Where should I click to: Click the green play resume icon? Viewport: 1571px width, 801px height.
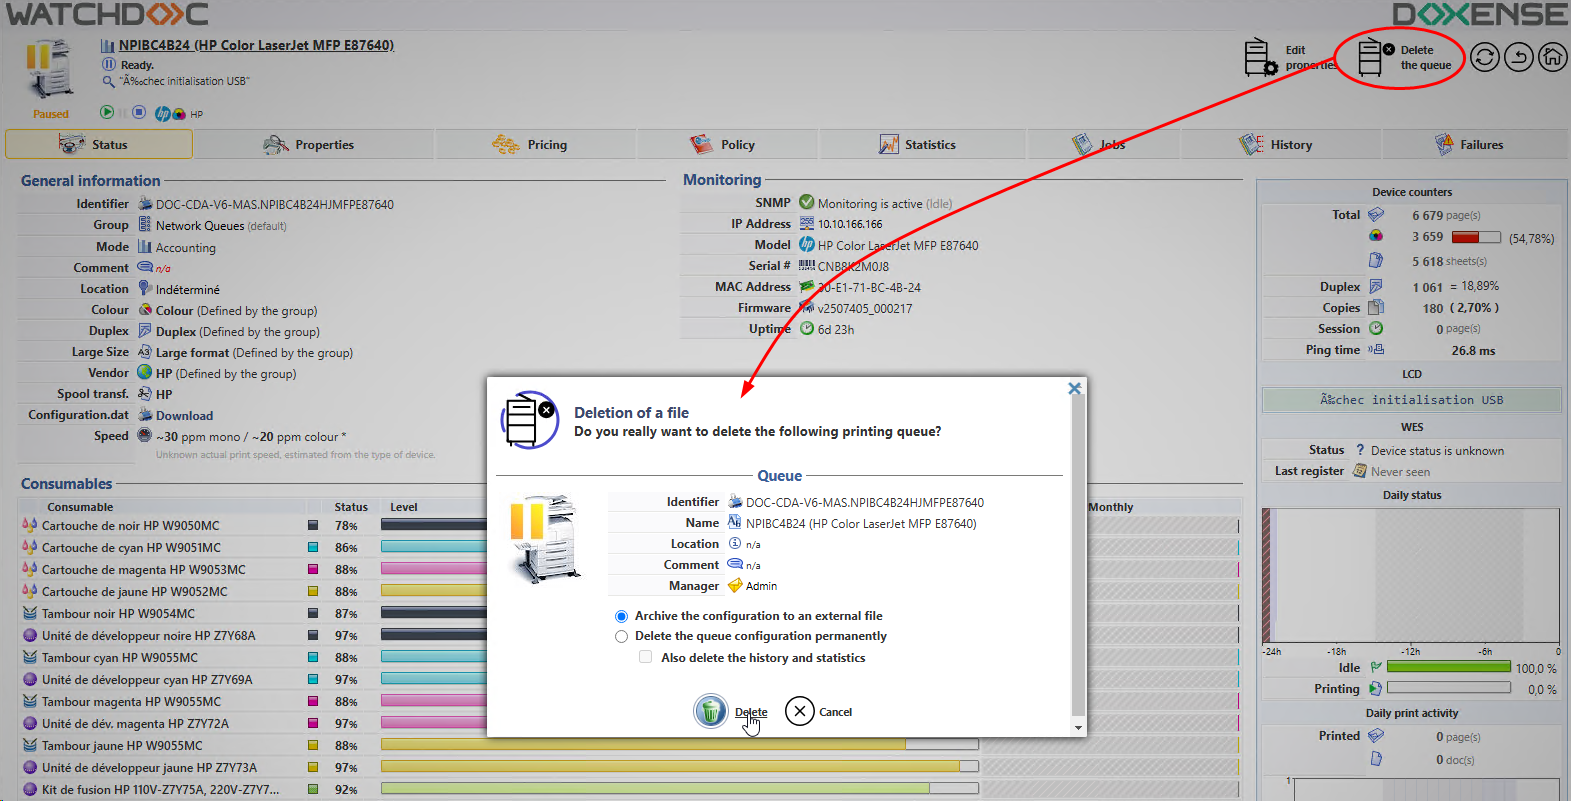coord(107,112)
